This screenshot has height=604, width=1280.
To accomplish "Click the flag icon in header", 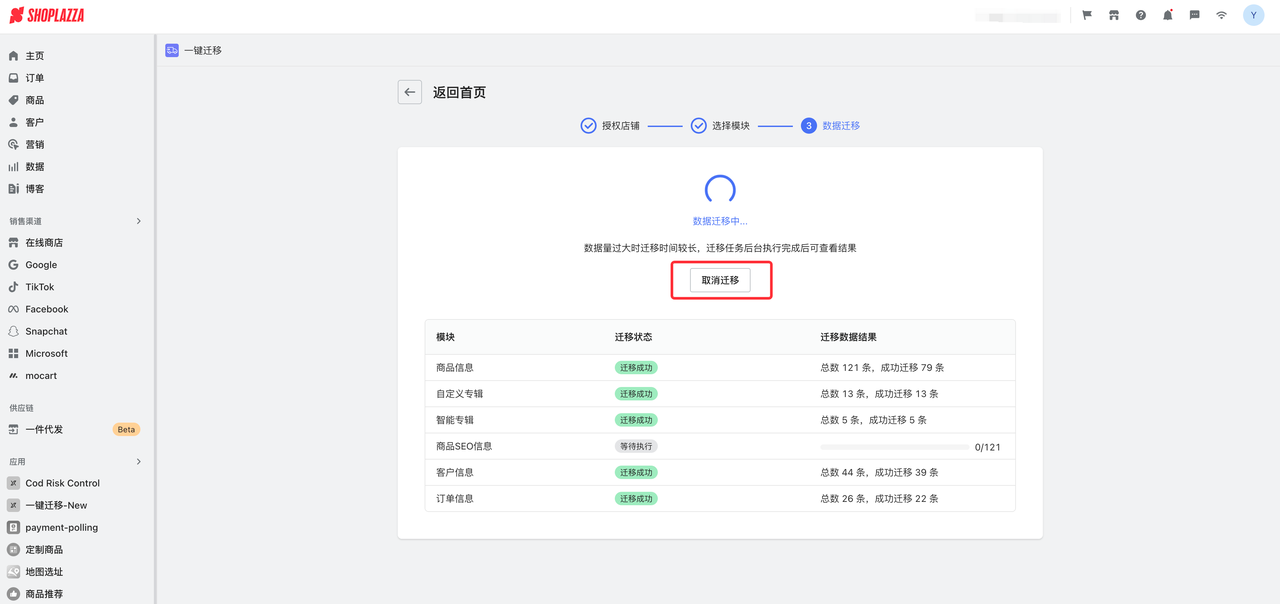I will pos(1086,16).
